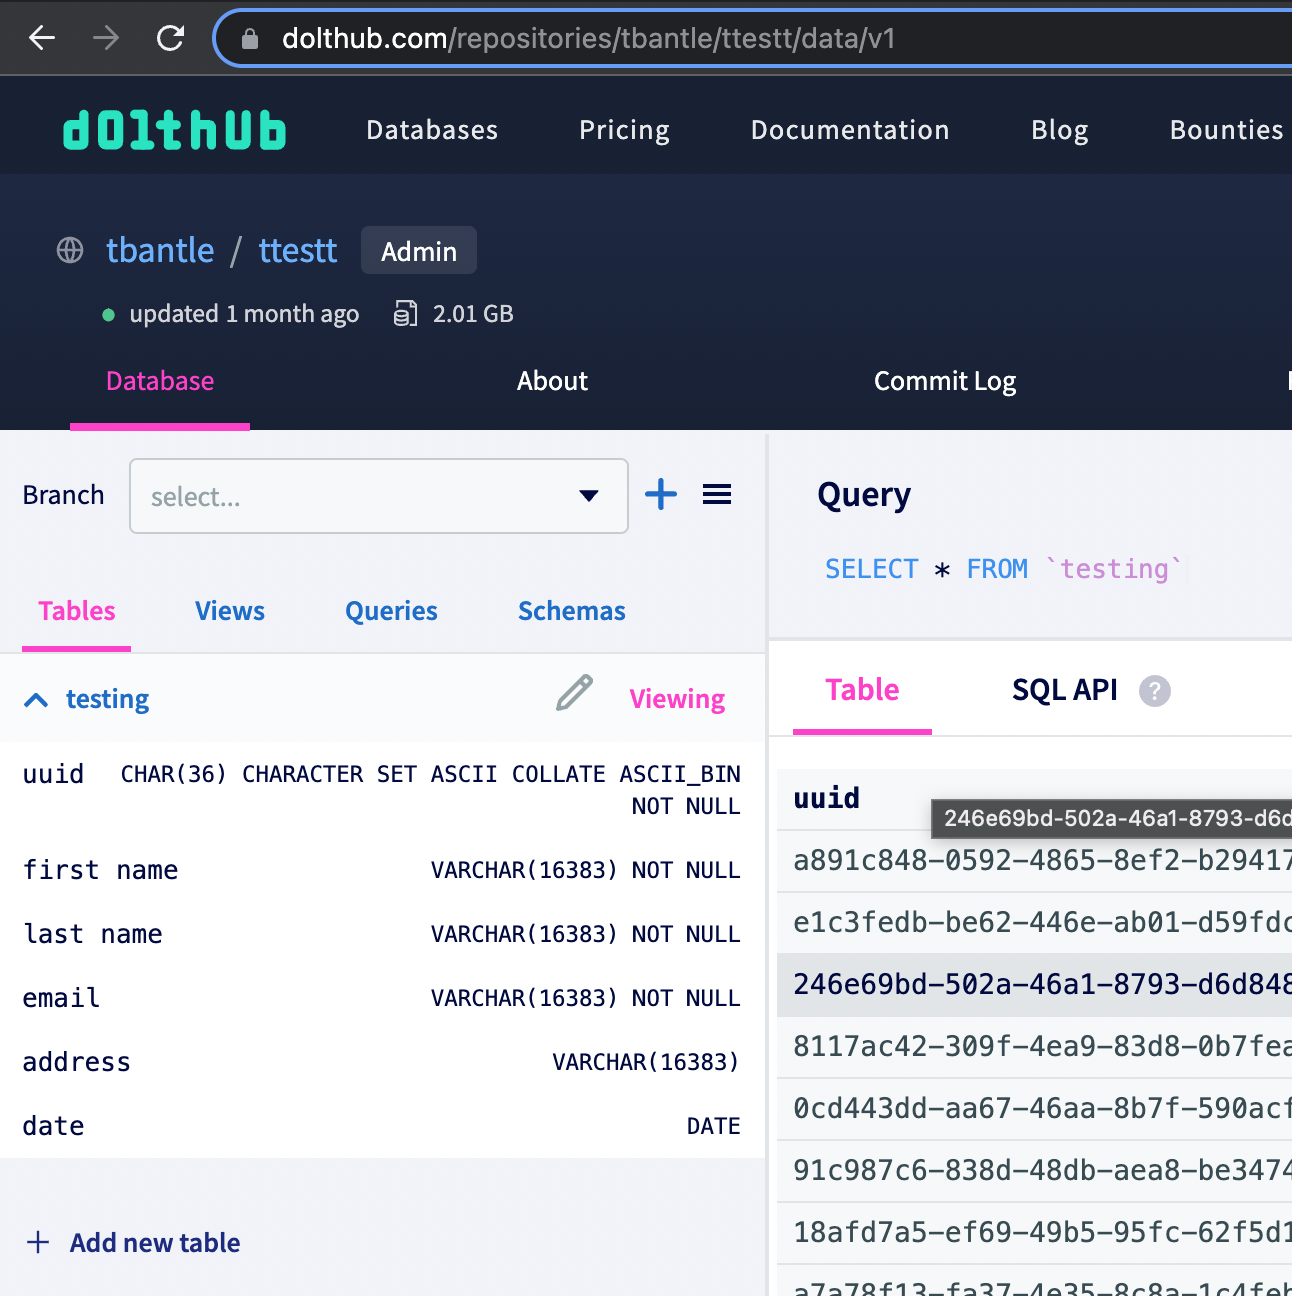Click the address column in schema list
Viewport: 1292px width, 1296px height.
[76, 1062]
